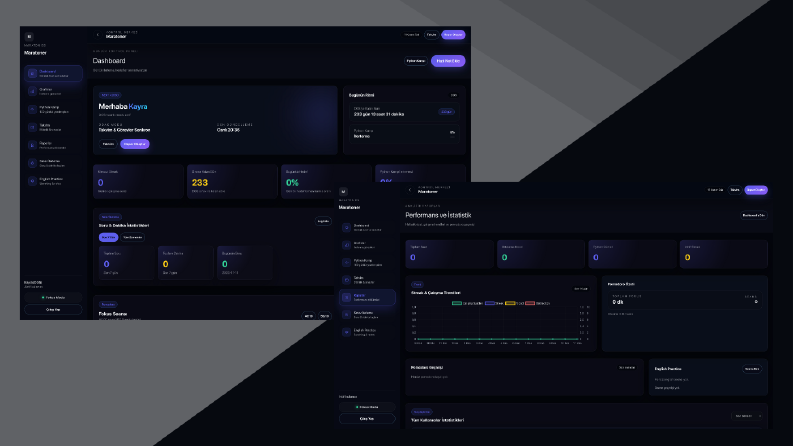Viewport: 793px width, 446px height.
Task: Click Takvim icon in Dashboard window sidebar
Action: coord(32,127)
